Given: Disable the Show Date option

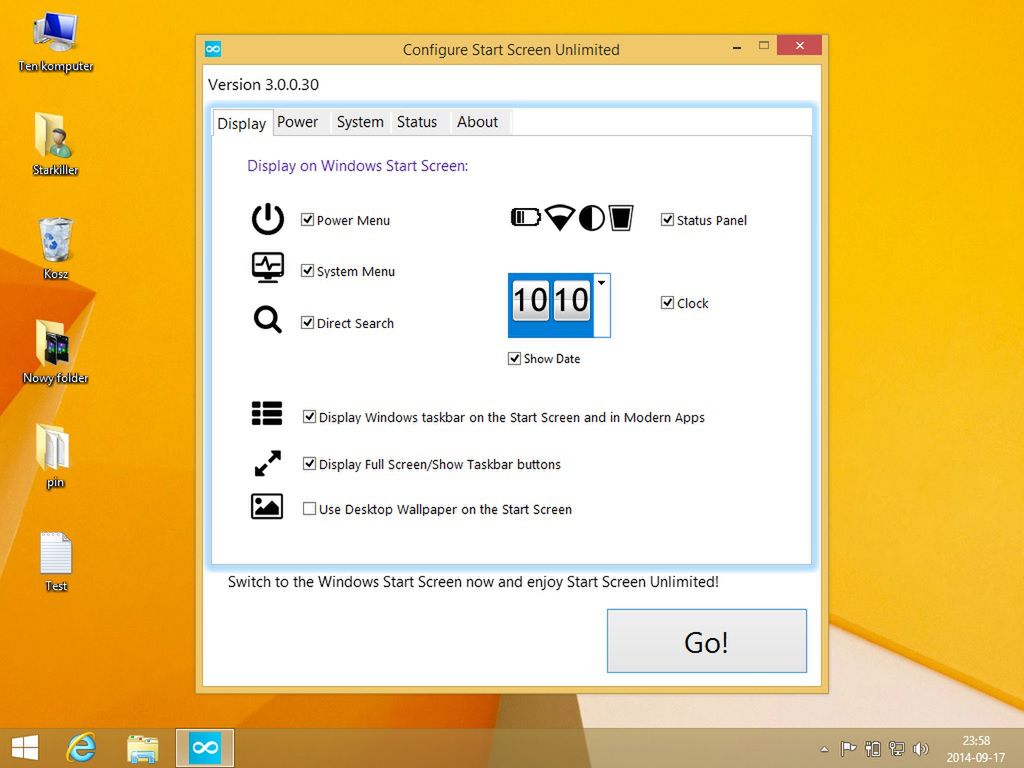Looking at the screenshot, I should tap(515, 359).
